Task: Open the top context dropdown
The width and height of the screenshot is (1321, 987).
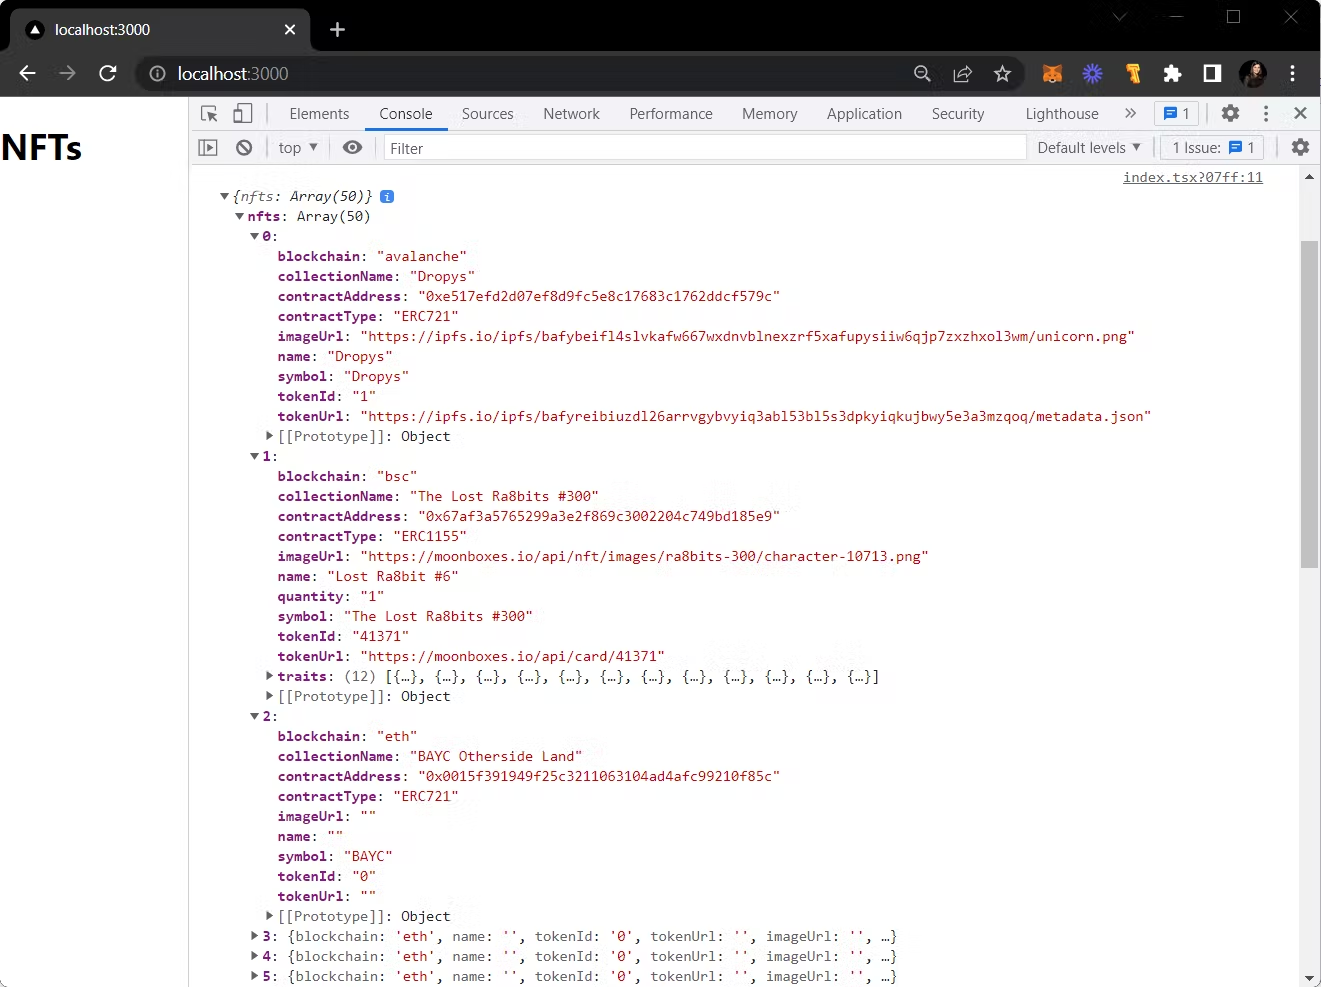Action: (x=297, y=148)
